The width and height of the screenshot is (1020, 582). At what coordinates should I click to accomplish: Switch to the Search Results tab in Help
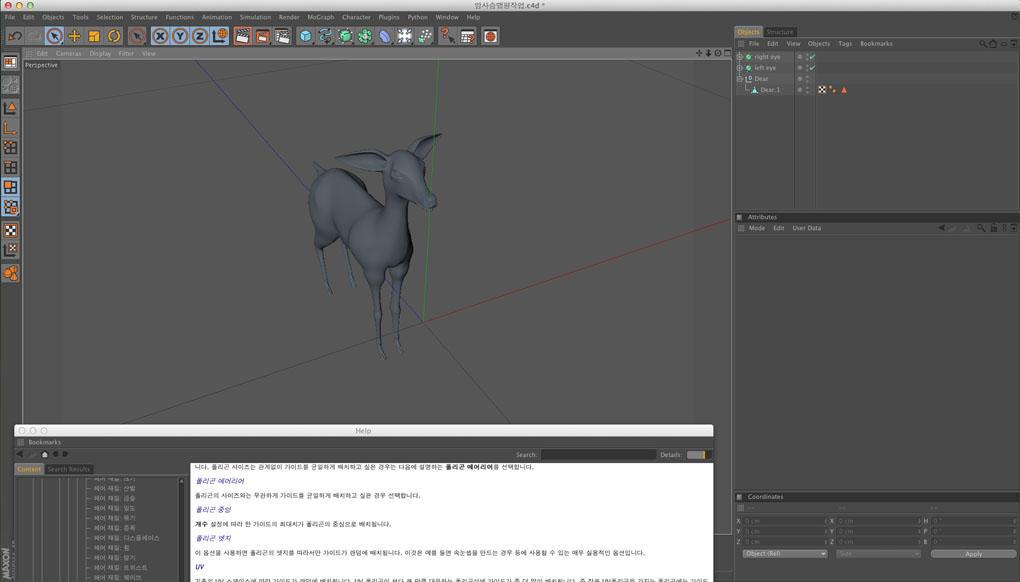(68, 469)
